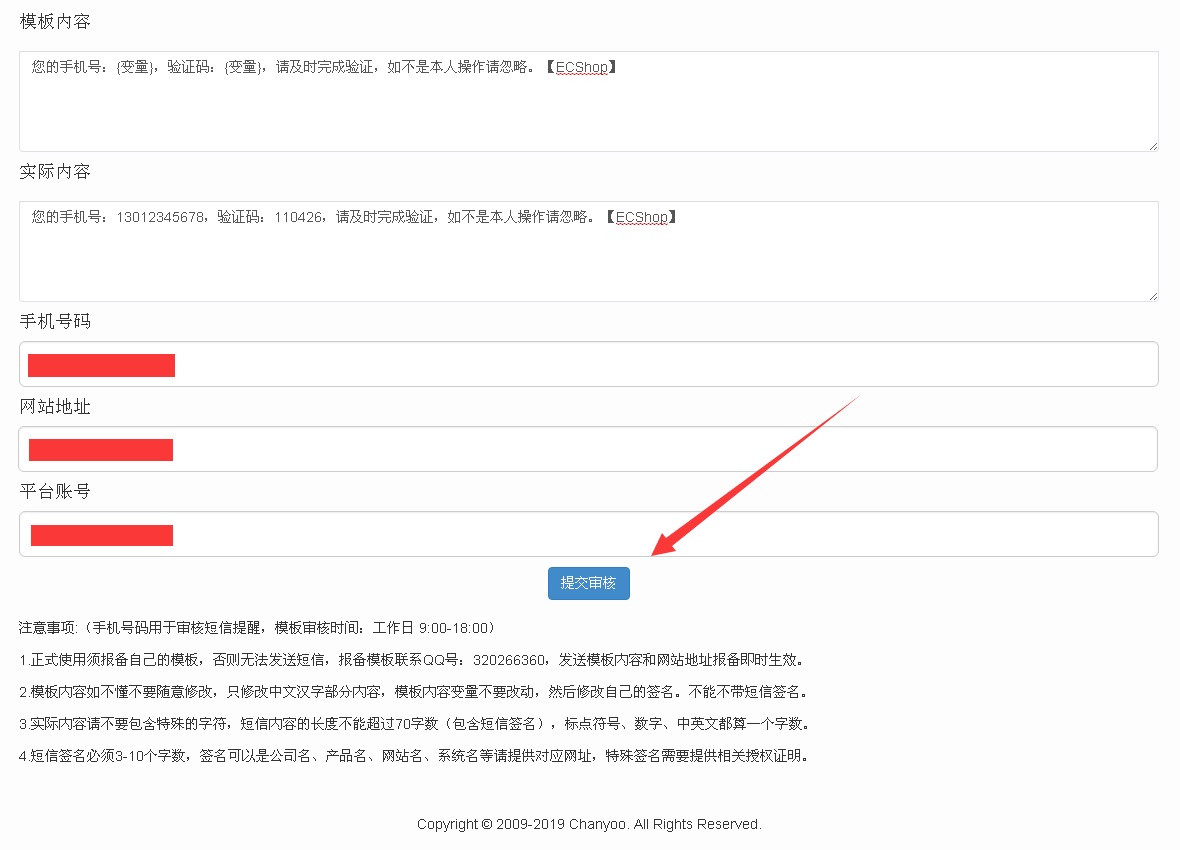Image resolution: width=1180 pixels, height=850 pixels.
Task: Focus the 模板内容 template text area
Action: point(588,110)
